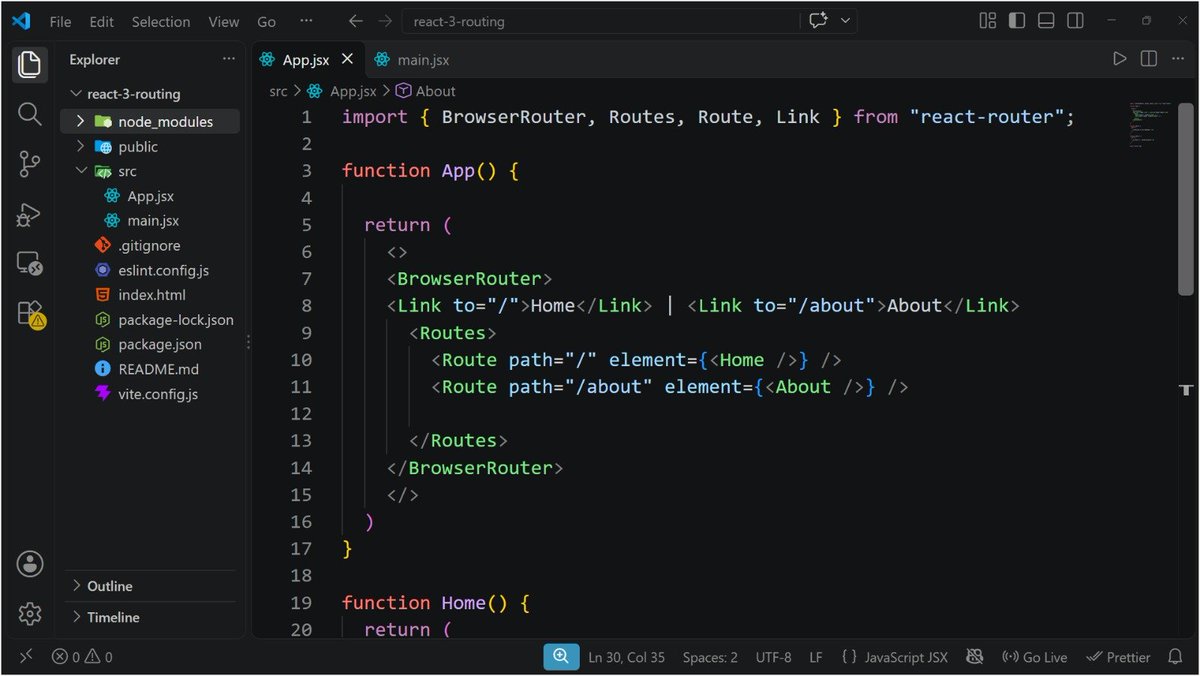
Task: Open Source Control view
Action: [29, 164]
